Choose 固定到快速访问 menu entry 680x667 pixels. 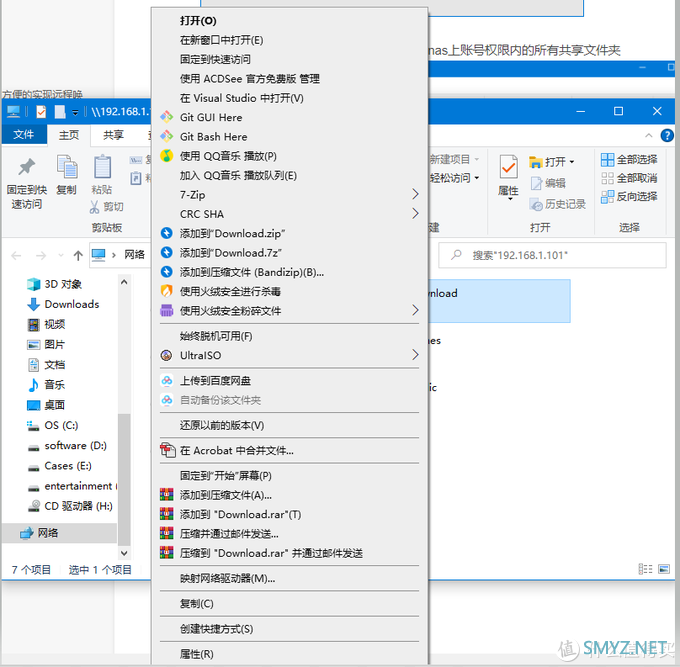tap(215, 59)
